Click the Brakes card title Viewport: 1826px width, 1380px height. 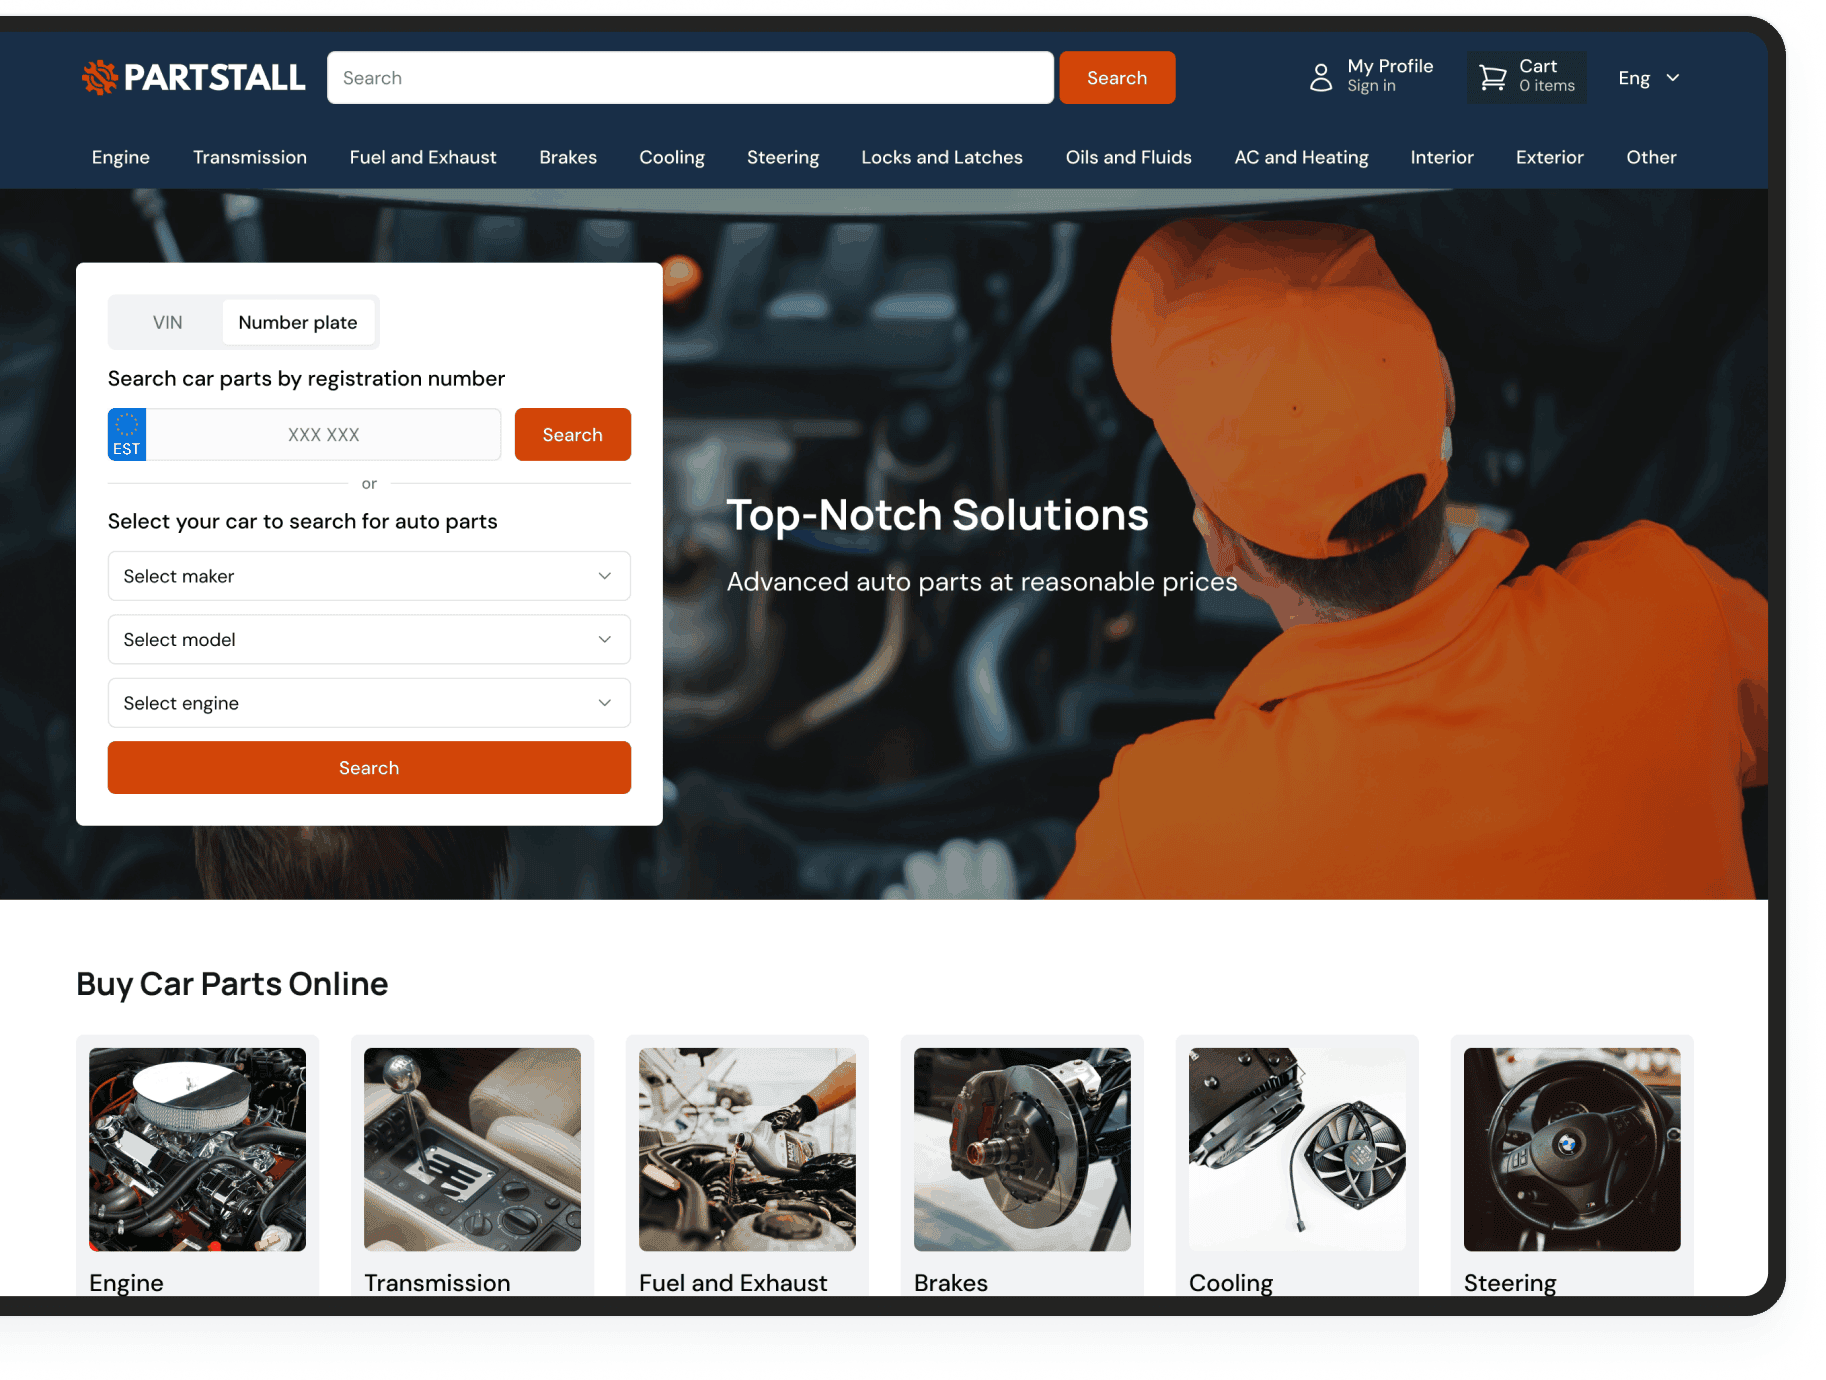click(951, 1282)
